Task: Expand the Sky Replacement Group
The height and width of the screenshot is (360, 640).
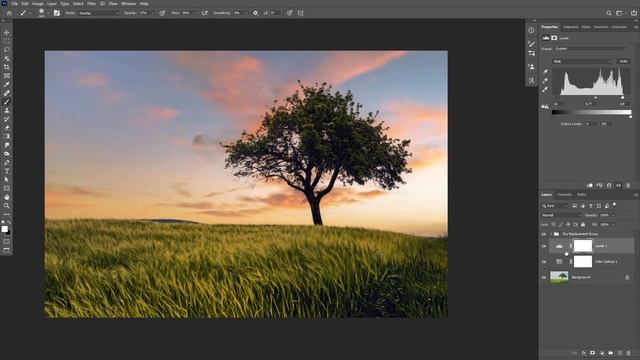Action: [551, 234]
